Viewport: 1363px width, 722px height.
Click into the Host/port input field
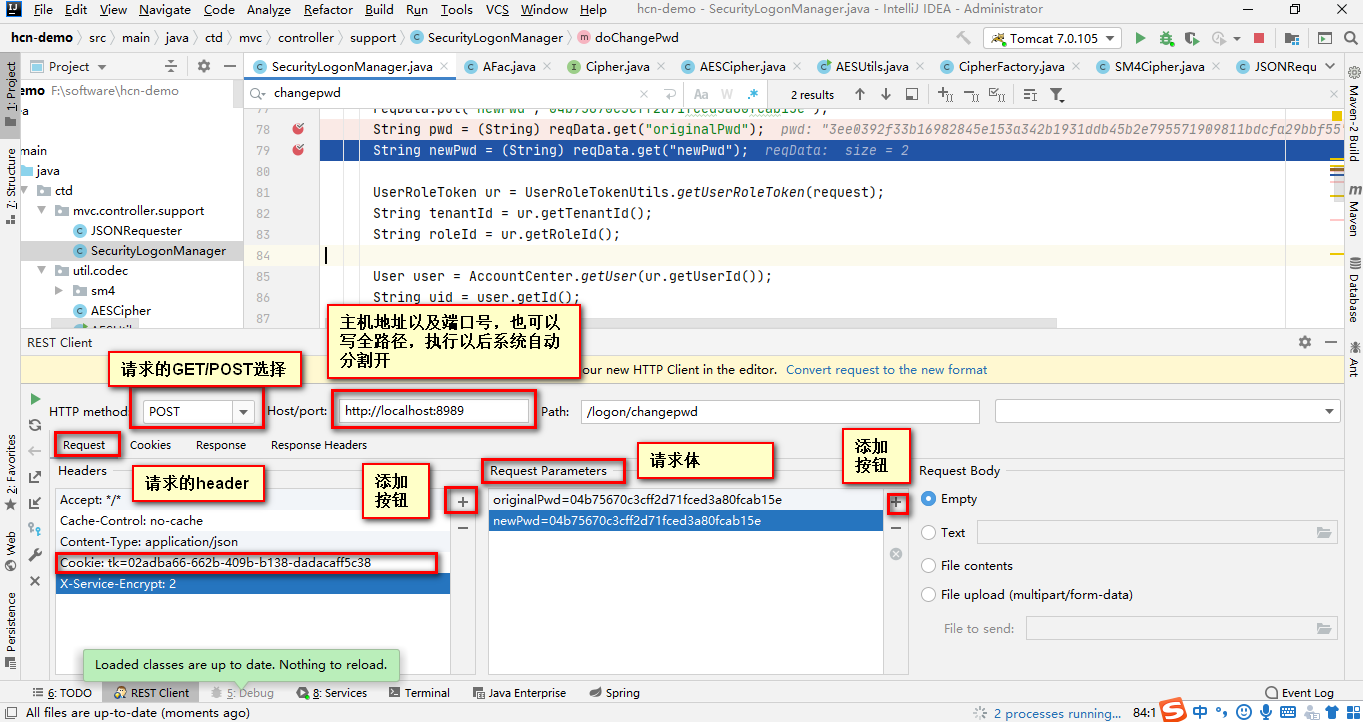[432, 410]
